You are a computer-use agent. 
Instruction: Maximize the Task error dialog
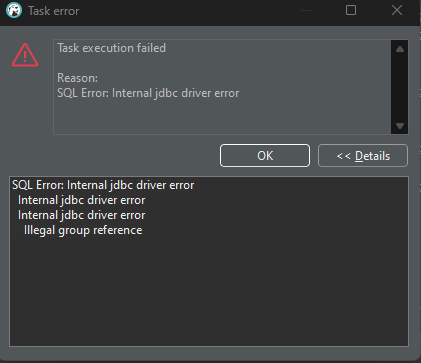coord(351,10)
